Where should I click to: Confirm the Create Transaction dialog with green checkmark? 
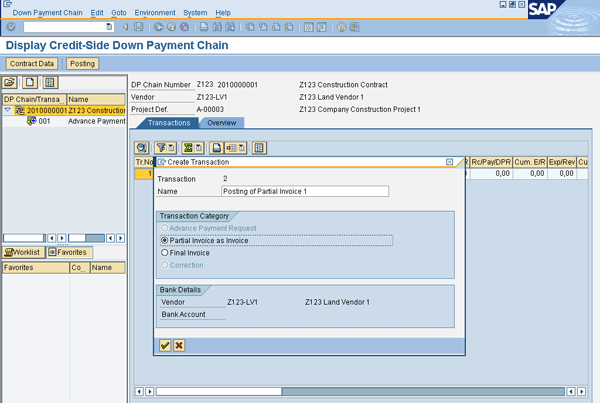click(x=165, y=345)
